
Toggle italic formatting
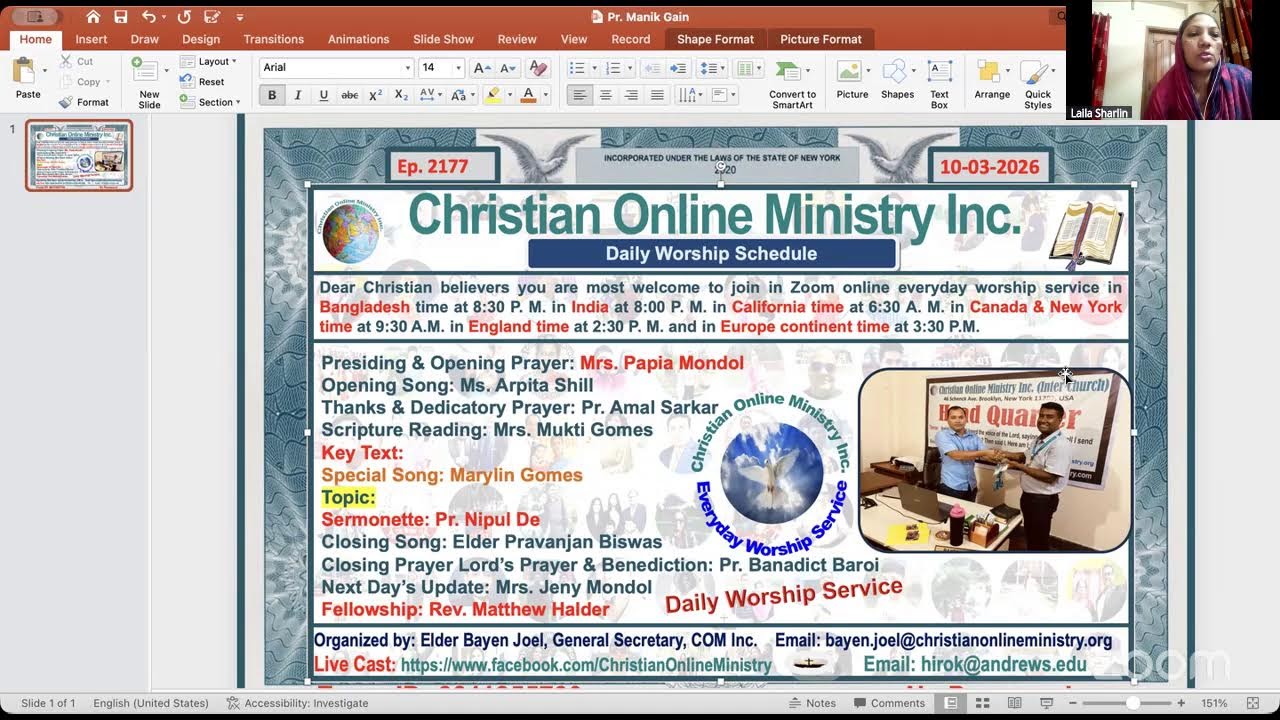click(x=297, y=95)
